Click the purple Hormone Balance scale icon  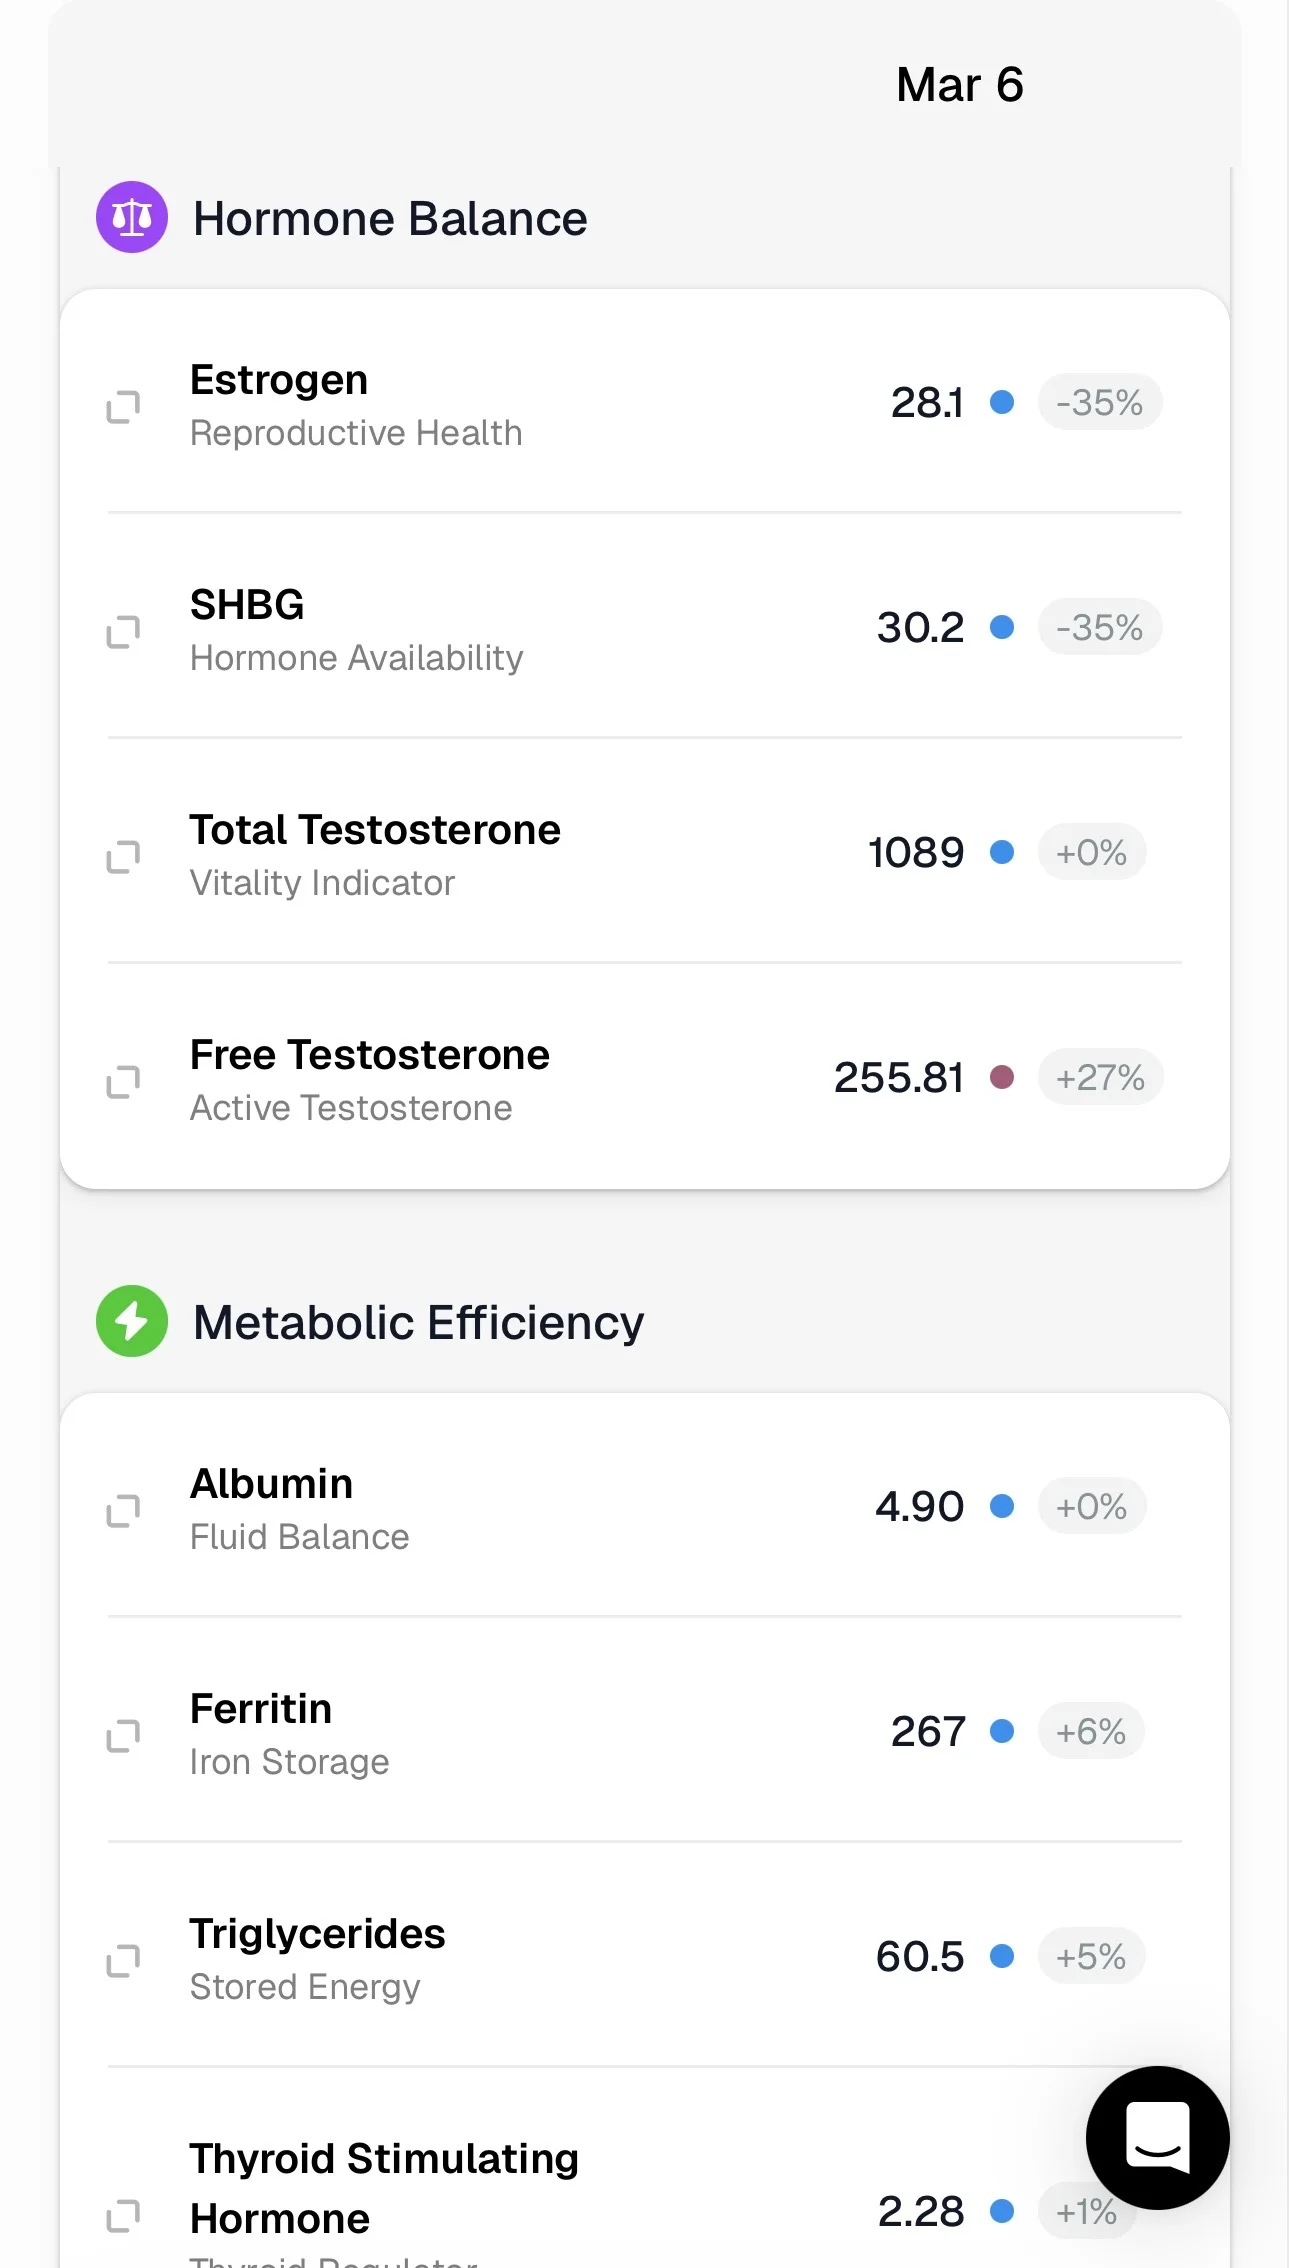click(131, 217)
